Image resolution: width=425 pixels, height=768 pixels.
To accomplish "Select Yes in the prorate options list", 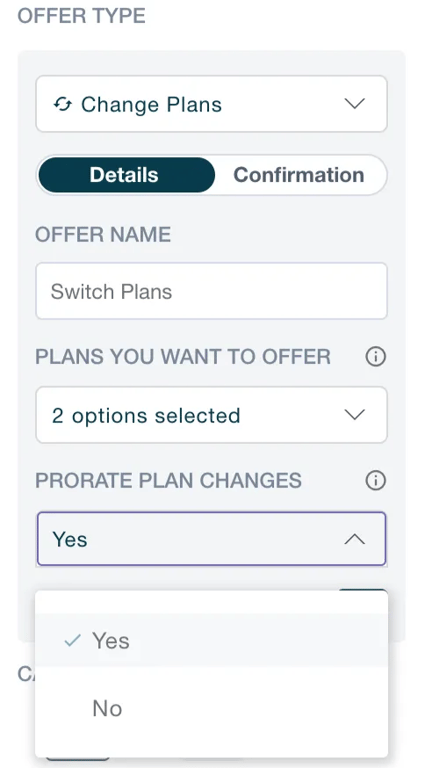I will (x=212, y=640).
